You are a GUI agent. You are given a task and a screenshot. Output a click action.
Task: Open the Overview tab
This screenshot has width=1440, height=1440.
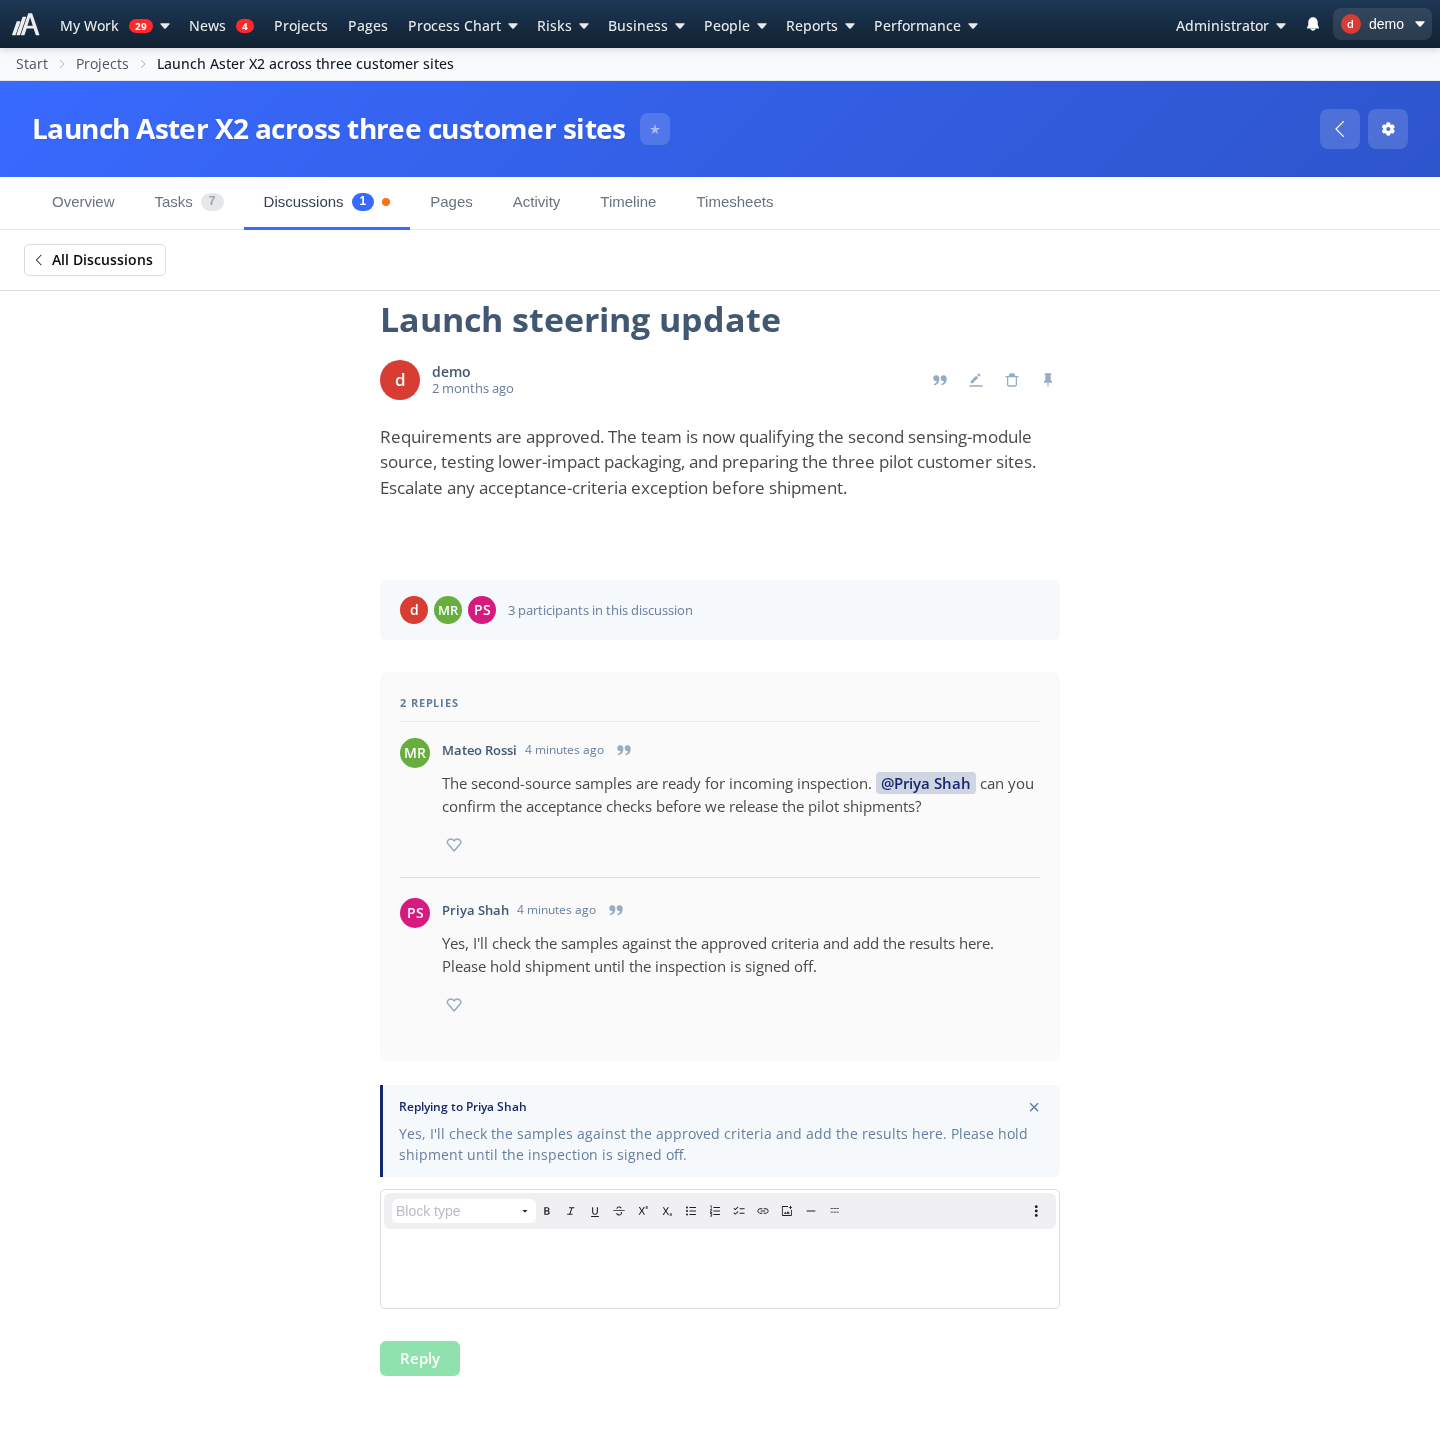(83, 202)
